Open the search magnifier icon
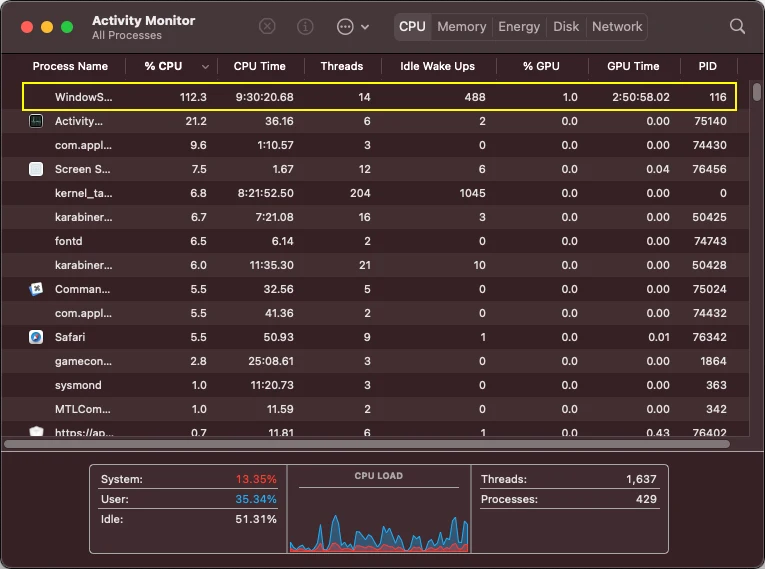765x569 pixels. point(737,26)
